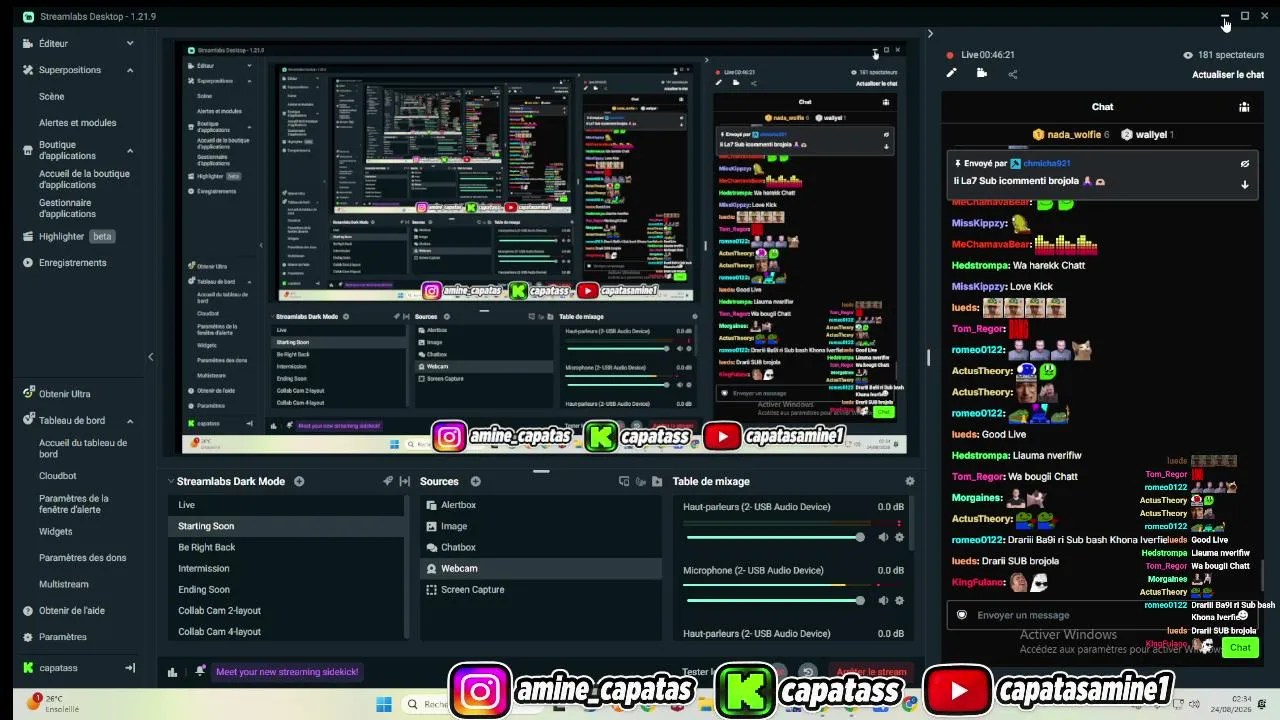Open the scene collection dropdown arrow
This screenshot has width=1280, height=720.
[x=171, y=481]
